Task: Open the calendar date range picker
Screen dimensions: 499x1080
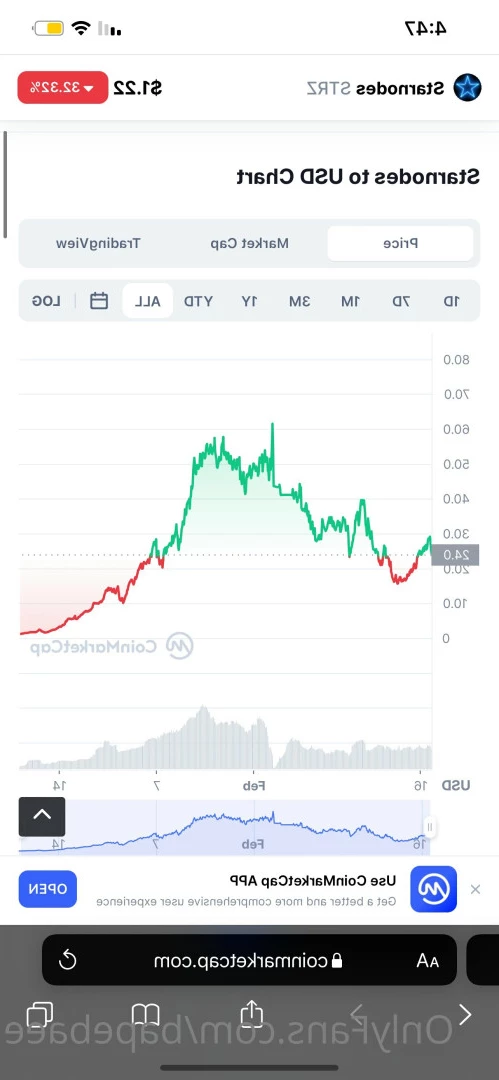Action: pyautogui.click(x=99, y=301)
